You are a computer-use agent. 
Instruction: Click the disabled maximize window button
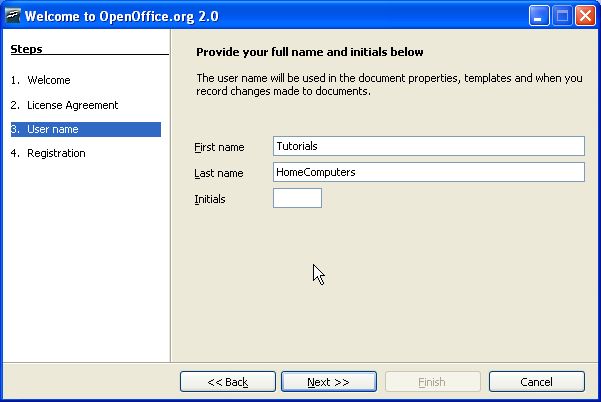tap(562, 16)
